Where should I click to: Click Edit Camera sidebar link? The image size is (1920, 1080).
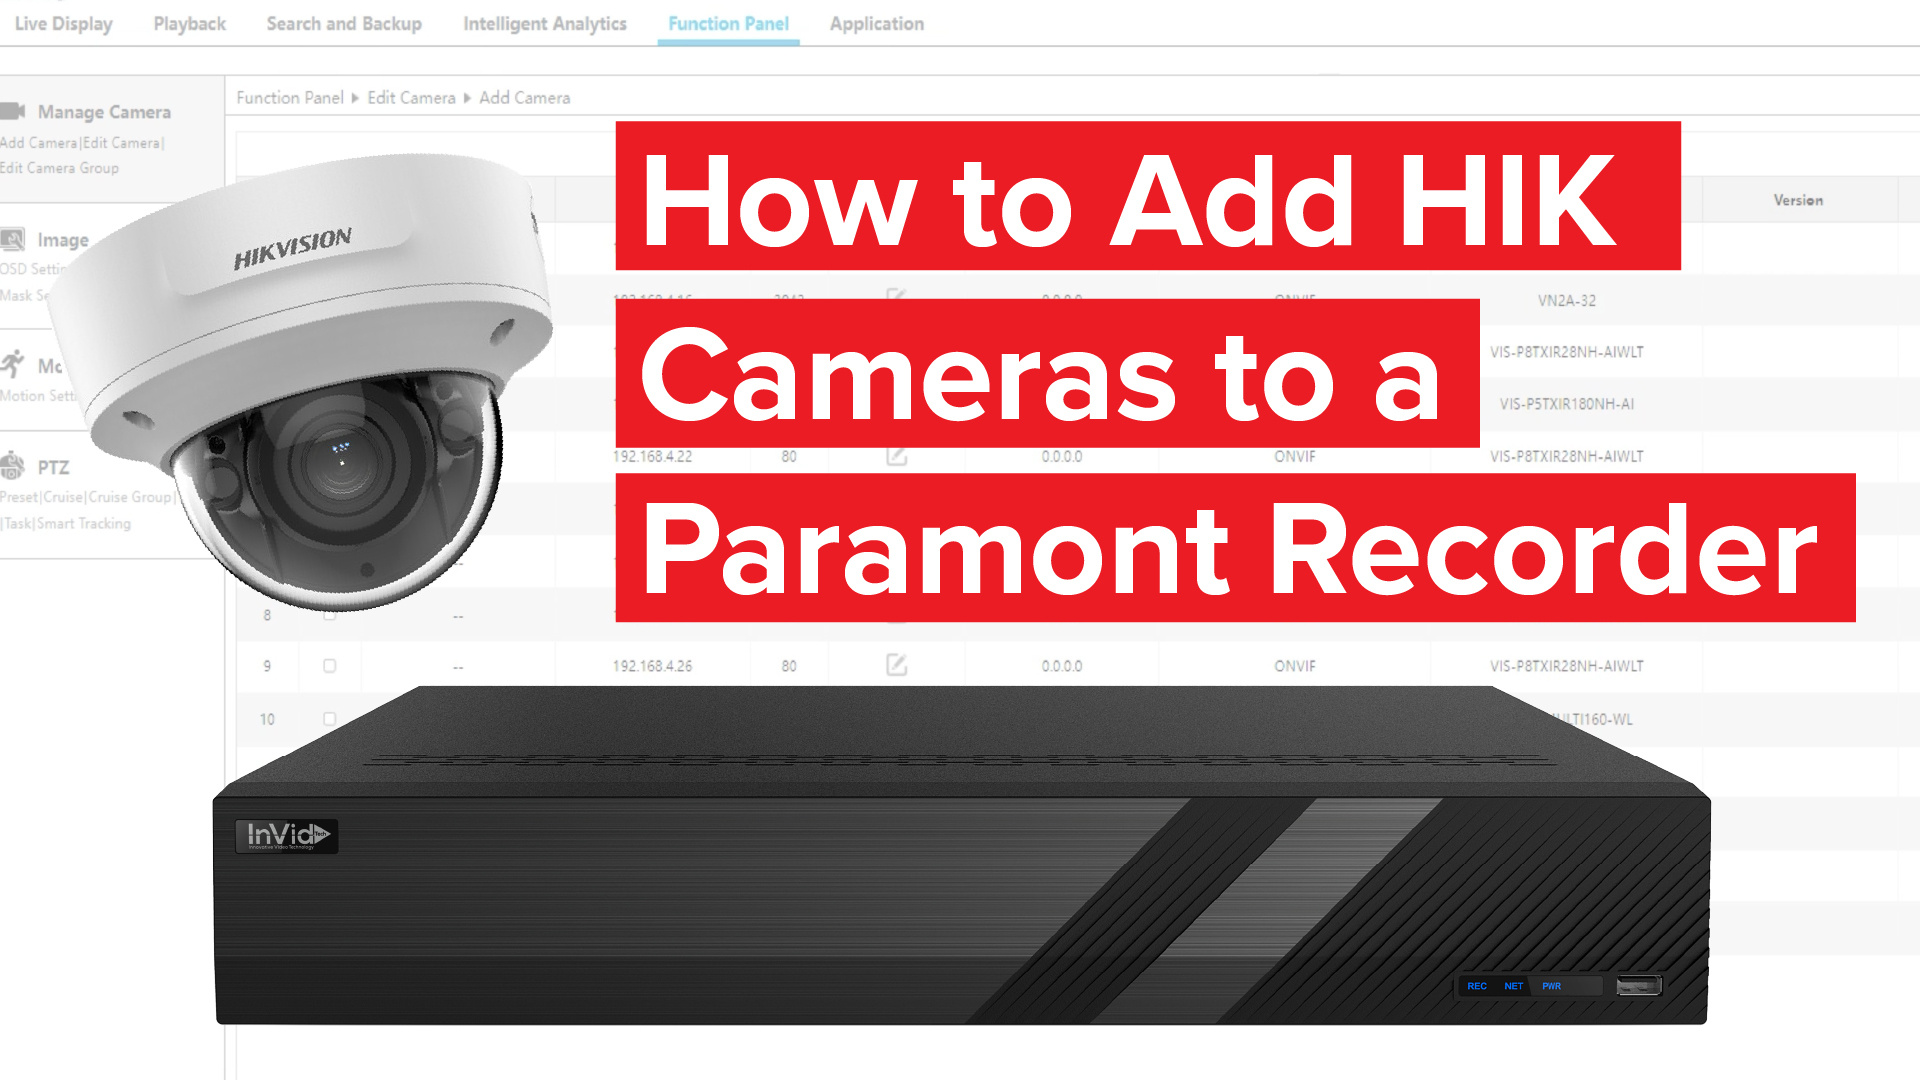click(x=121, y=143)
